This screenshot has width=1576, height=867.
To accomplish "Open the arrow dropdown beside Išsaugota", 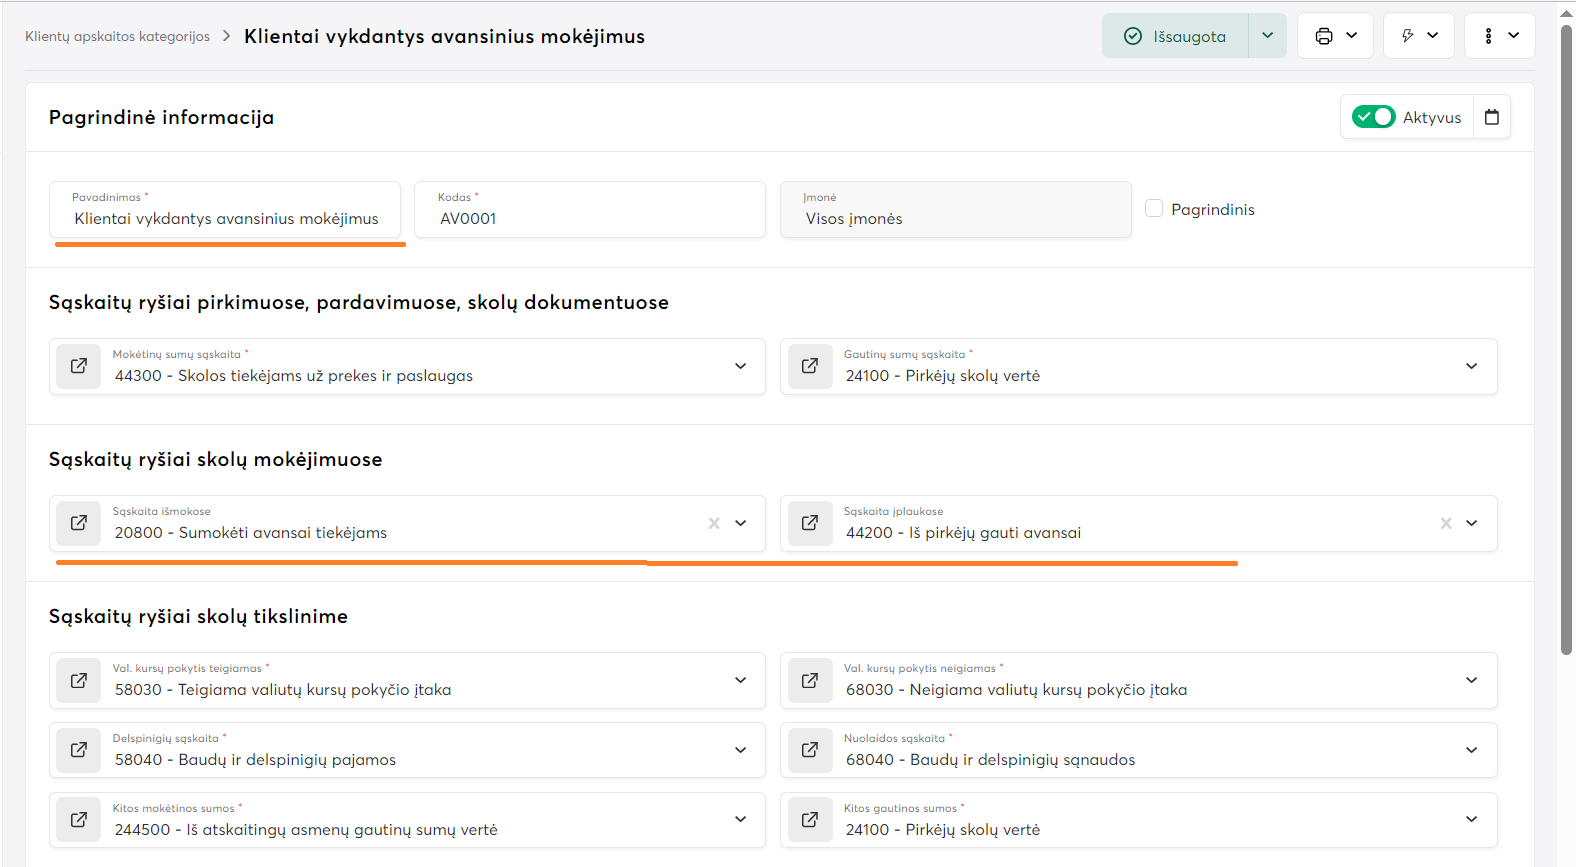I will pos(1267,36).
